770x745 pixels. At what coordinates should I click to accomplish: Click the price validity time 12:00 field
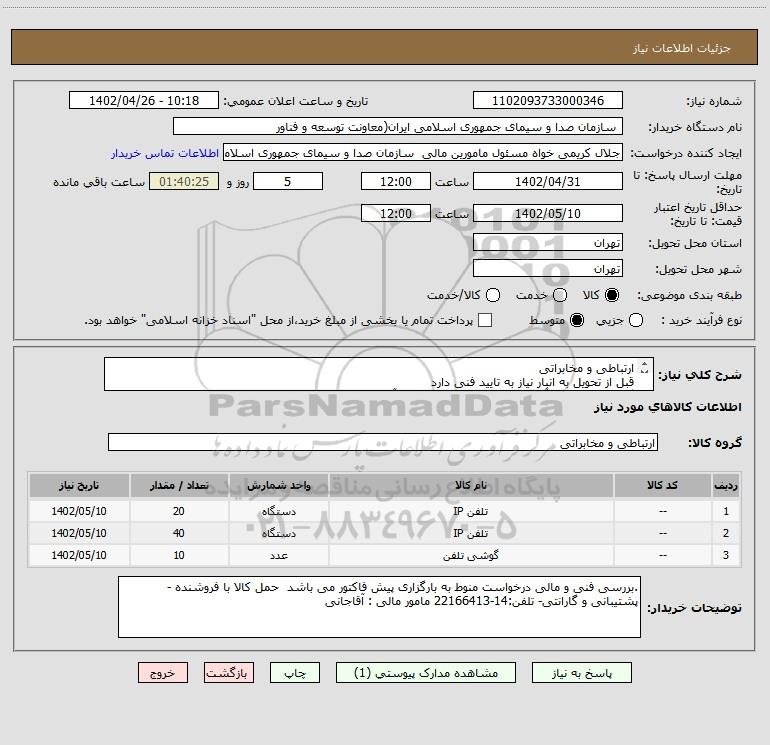pos(396,214)
